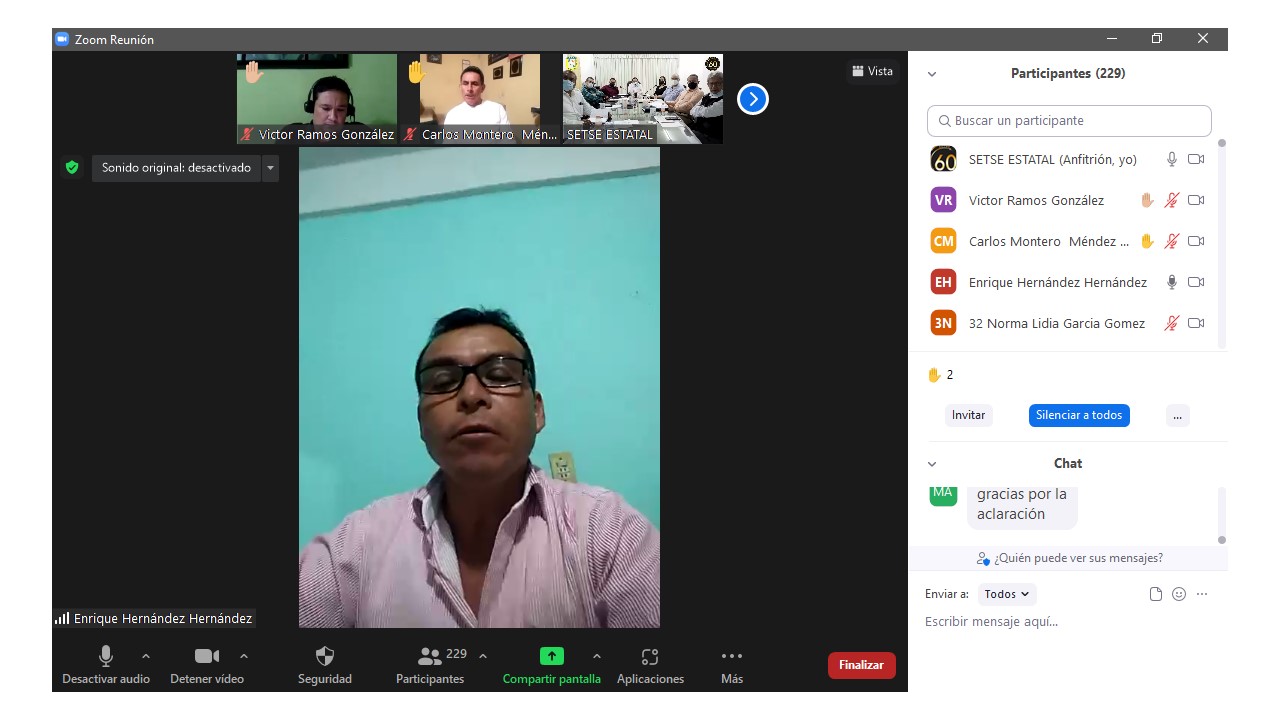Open chat more options ellipsis icon
The height and width of the screenshot is (720, 1280).
click(x=1202, y=594)
